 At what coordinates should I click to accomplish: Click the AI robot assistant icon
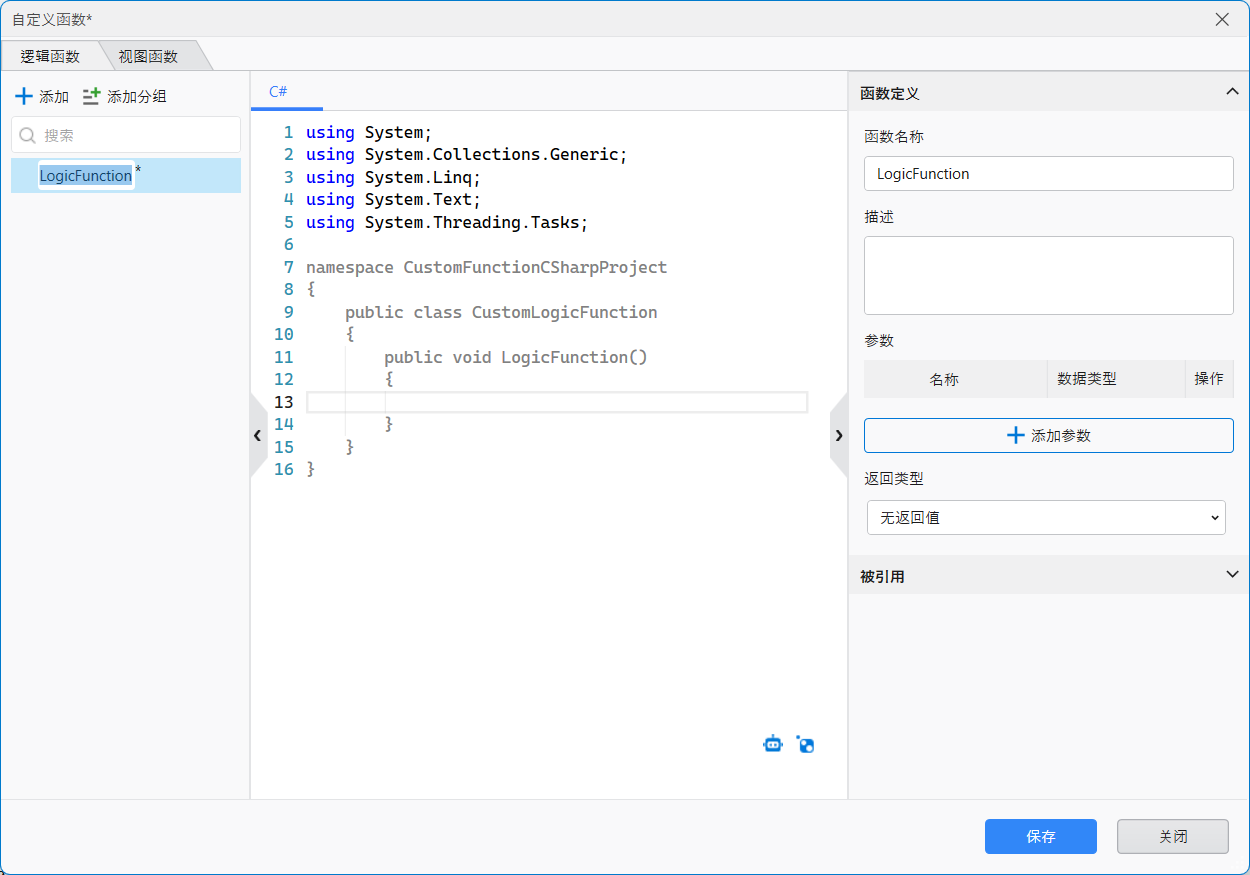pyautogui.click(x=772, y=744)
